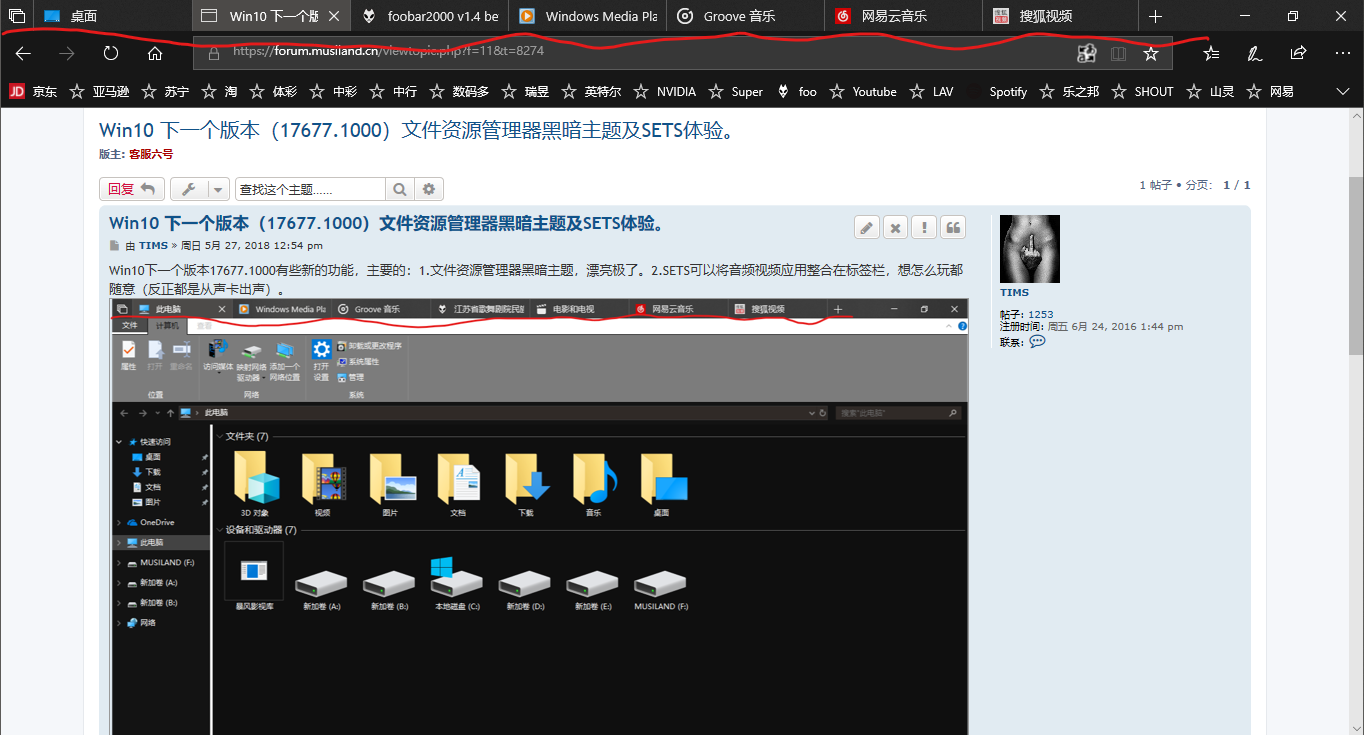This screenshot has height=735, width=1364.
Task: Open the 数码多 favorite
Action: point(459,91)
